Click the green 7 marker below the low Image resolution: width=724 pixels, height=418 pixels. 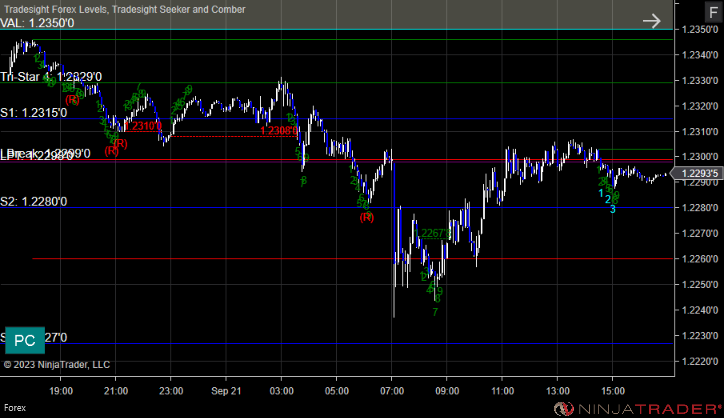coord(435,312)
